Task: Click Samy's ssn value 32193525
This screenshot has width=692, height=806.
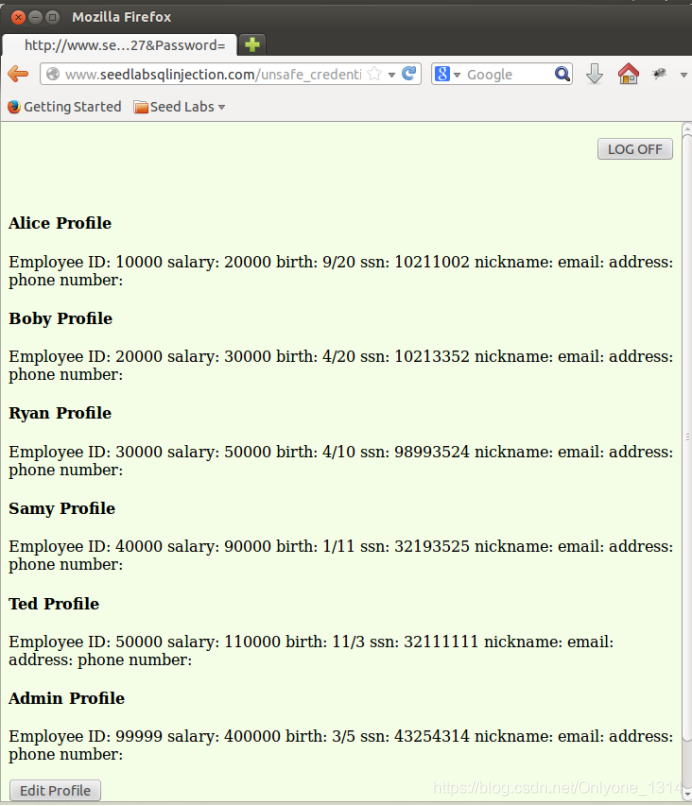Action: pos(432,546)
